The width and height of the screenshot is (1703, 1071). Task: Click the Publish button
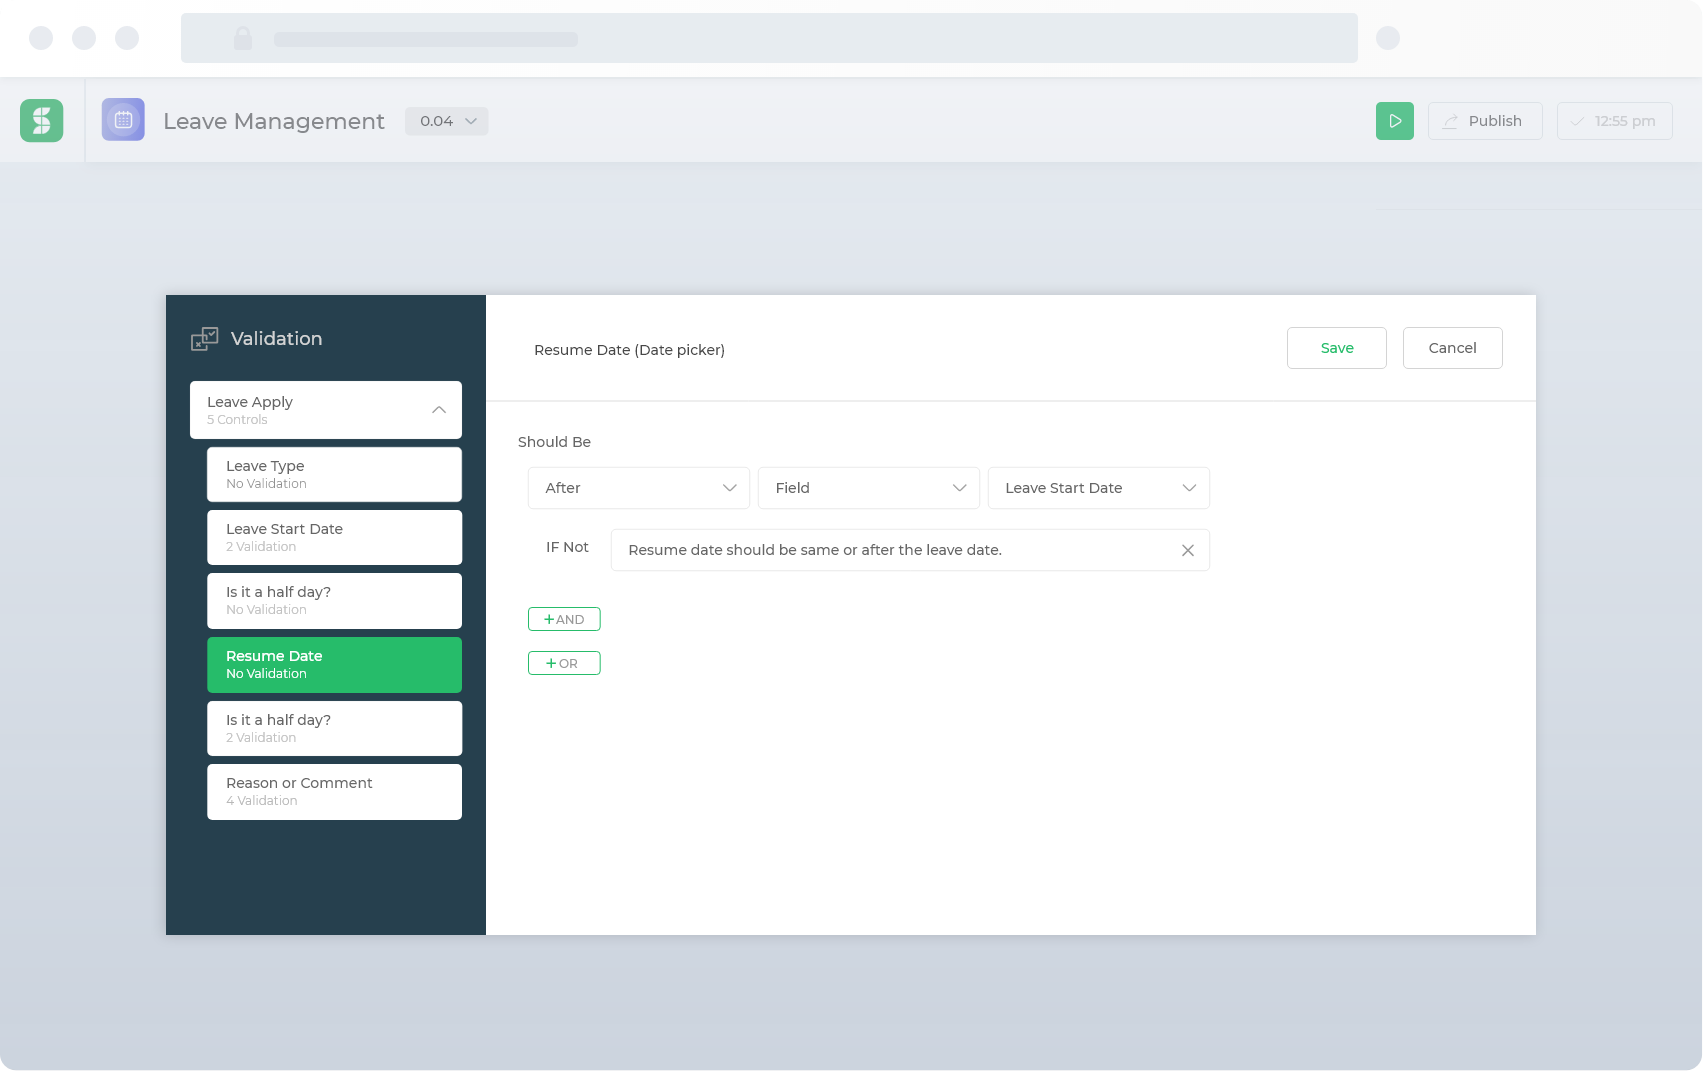pos(1485,121)
